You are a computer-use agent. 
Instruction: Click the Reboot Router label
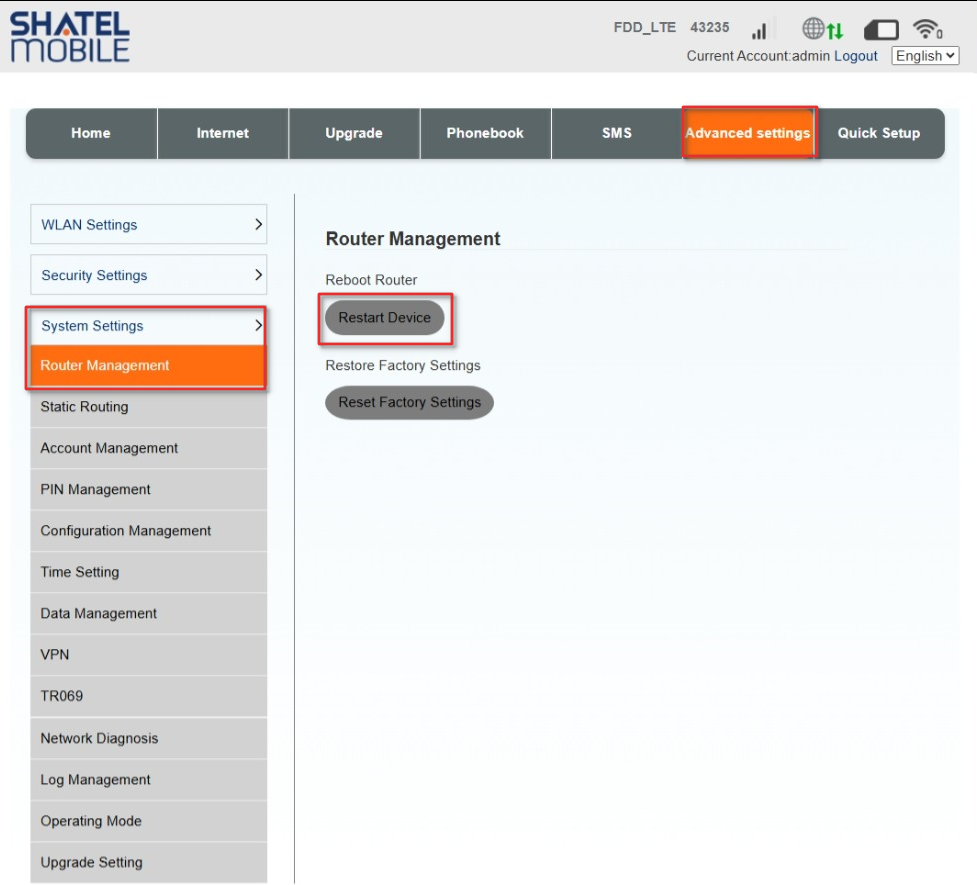click(371, 280)
